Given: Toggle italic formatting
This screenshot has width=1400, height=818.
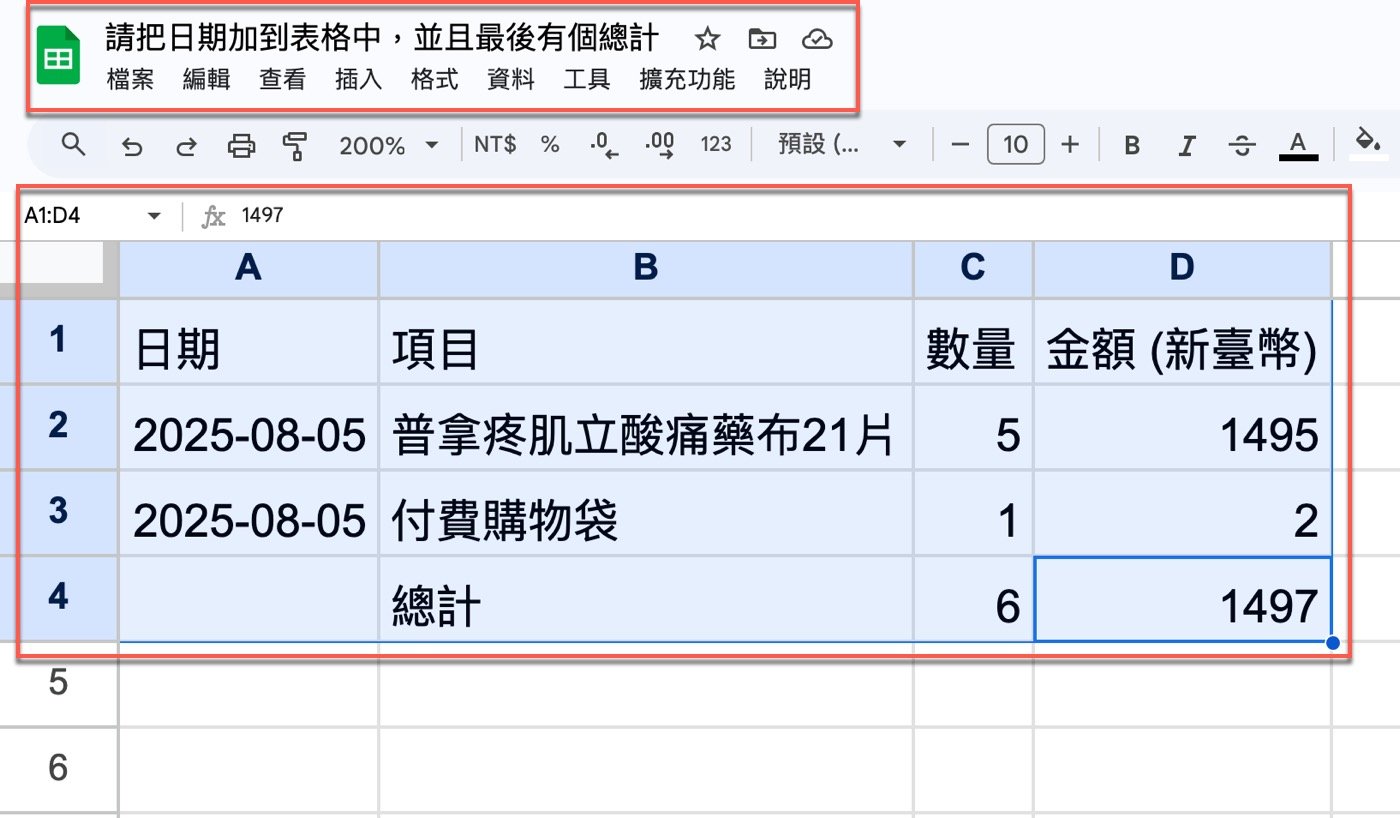Looking at the screenshot, I should [x=1187, y=146].
